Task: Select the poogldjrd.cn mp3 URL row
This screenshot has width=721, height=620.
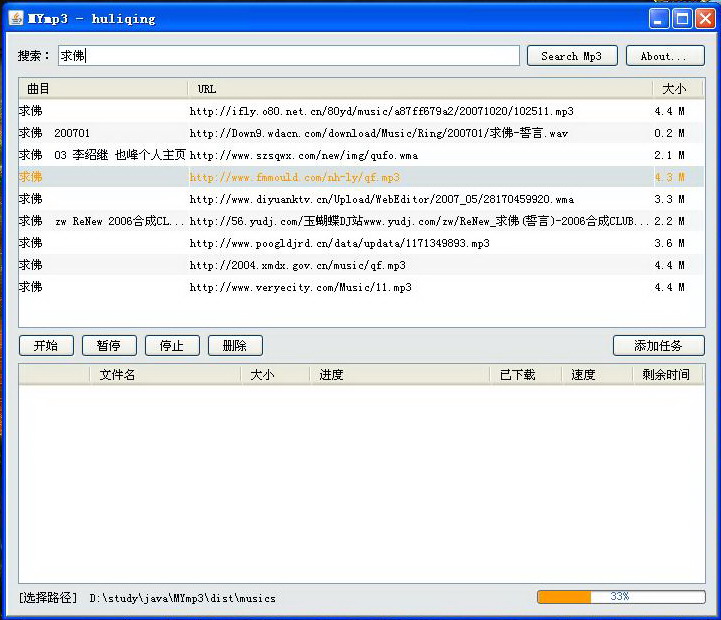Action: point(361,243)
